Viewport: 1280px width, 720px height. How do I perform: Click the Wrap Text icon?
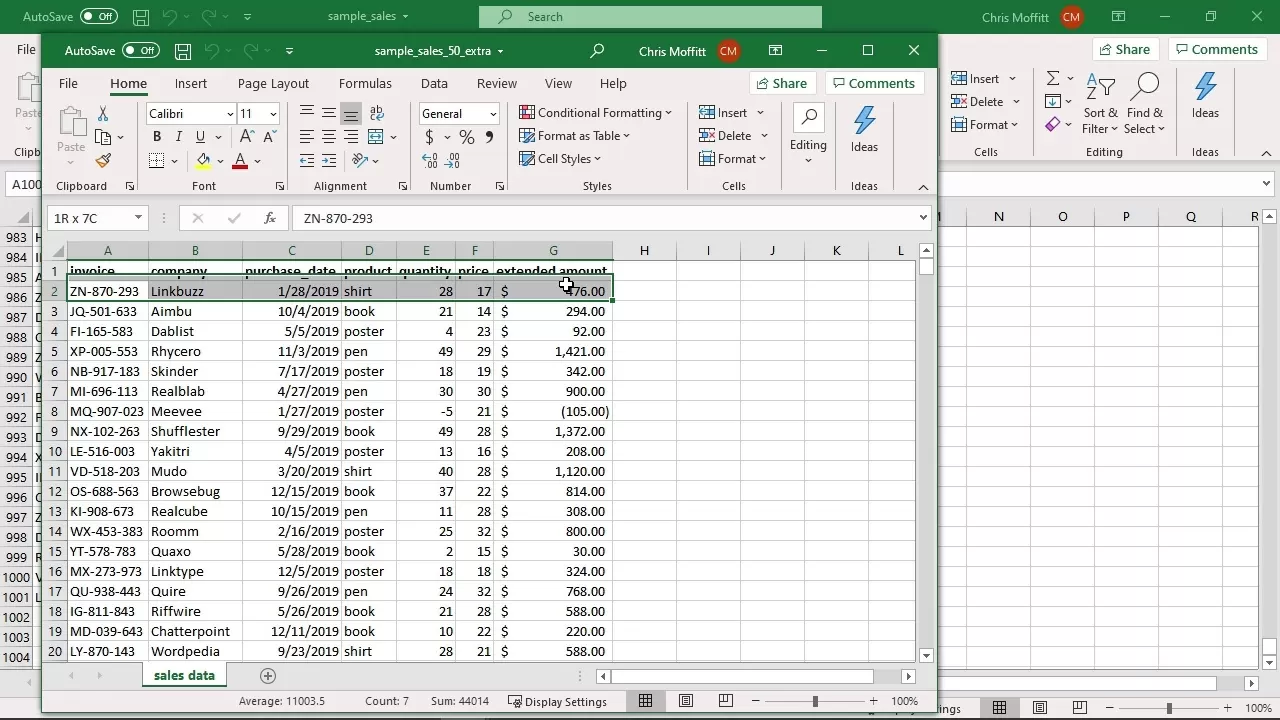coord(377,113)
